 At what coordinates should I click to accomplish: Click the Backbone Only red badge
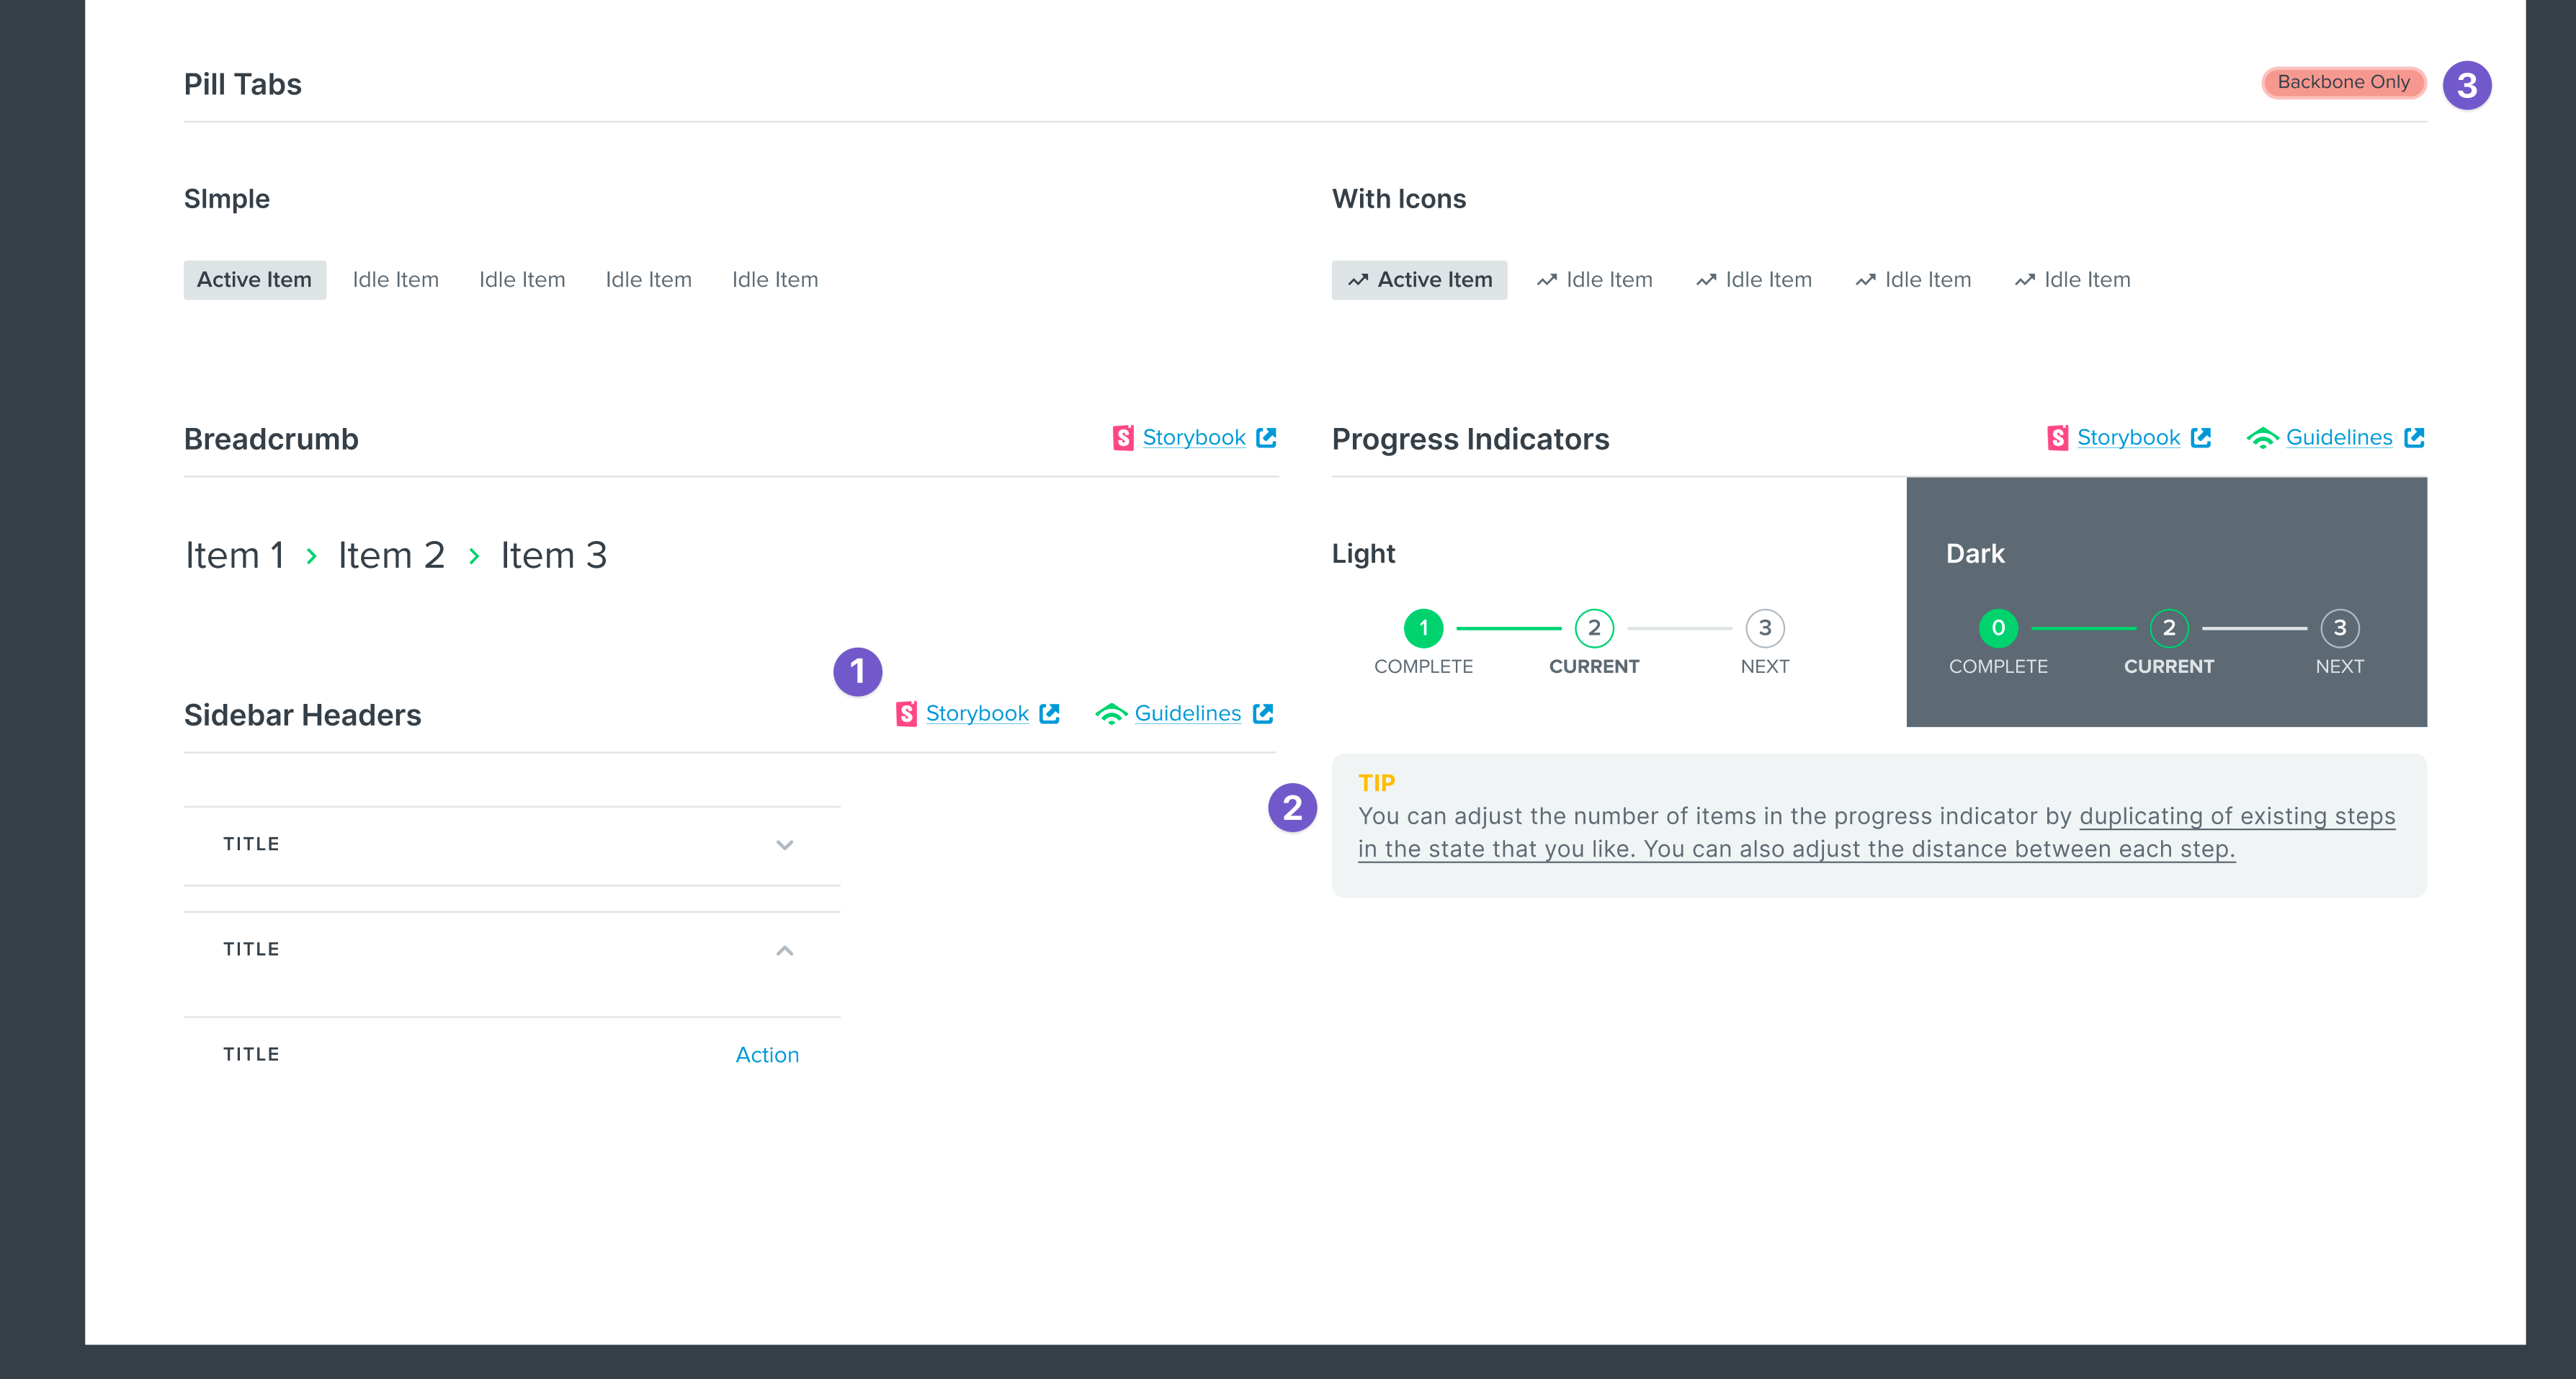[x=2343, y=82]
